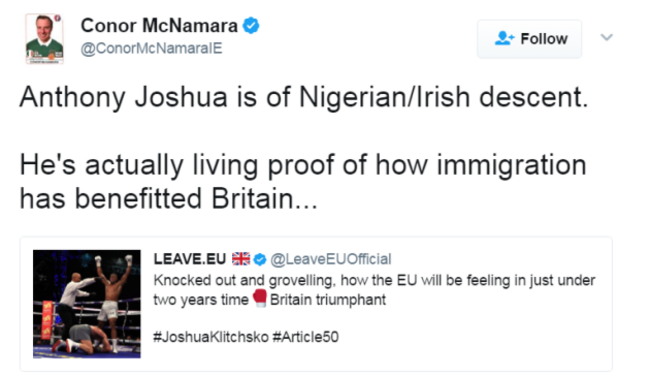
Task: Click the 'immigration has benefitted Britain' sentence
Action: click(303, 181)
